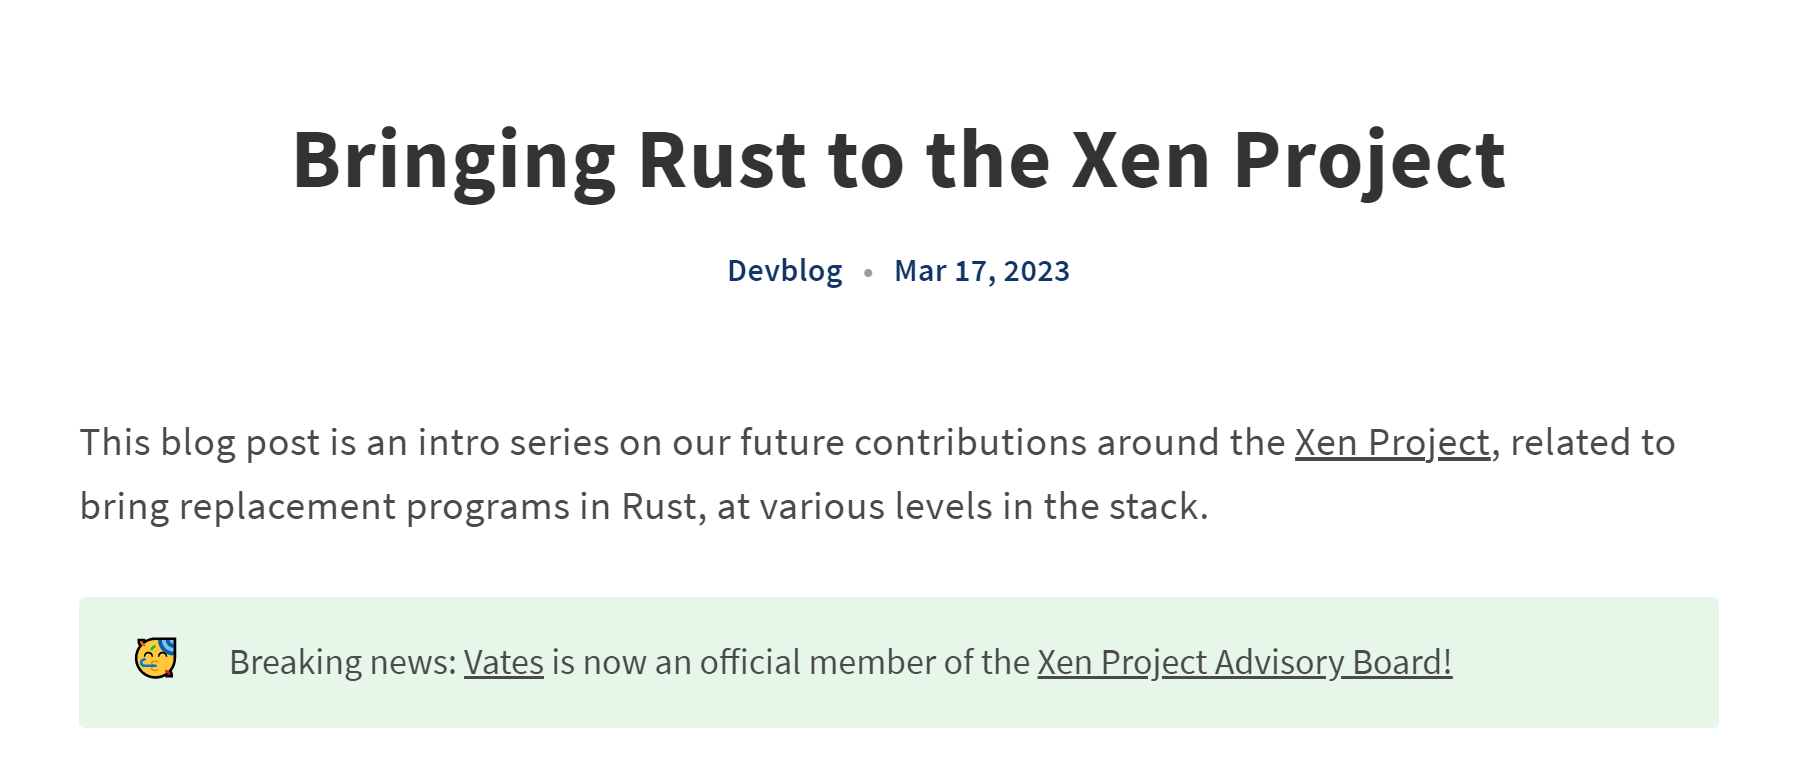Click the dot separator beside Devblog
The image size is (1793, 780).
(x=868, y=272)
